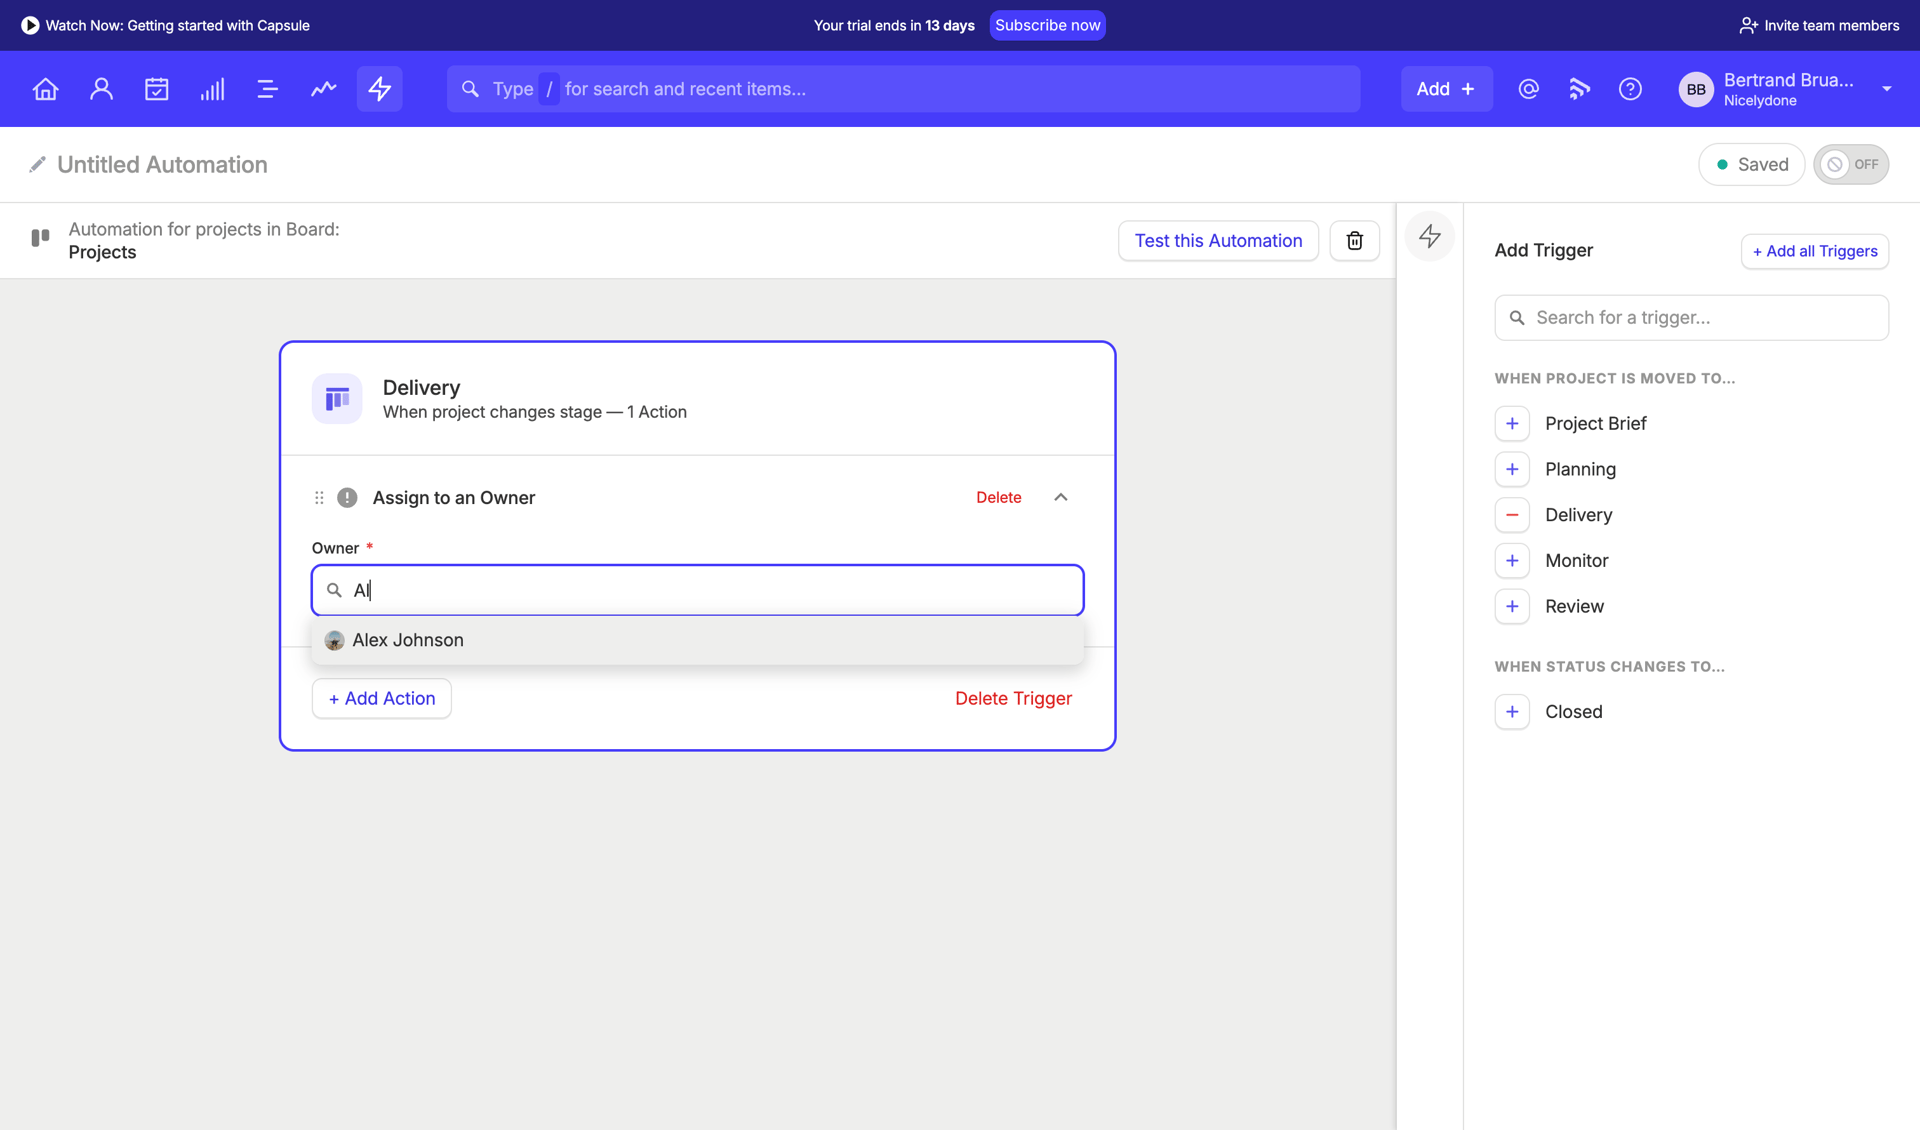1920x1130 pixels.
Task: Click the broadcast/feed icon near Add button
Action: click(1579, 88)
